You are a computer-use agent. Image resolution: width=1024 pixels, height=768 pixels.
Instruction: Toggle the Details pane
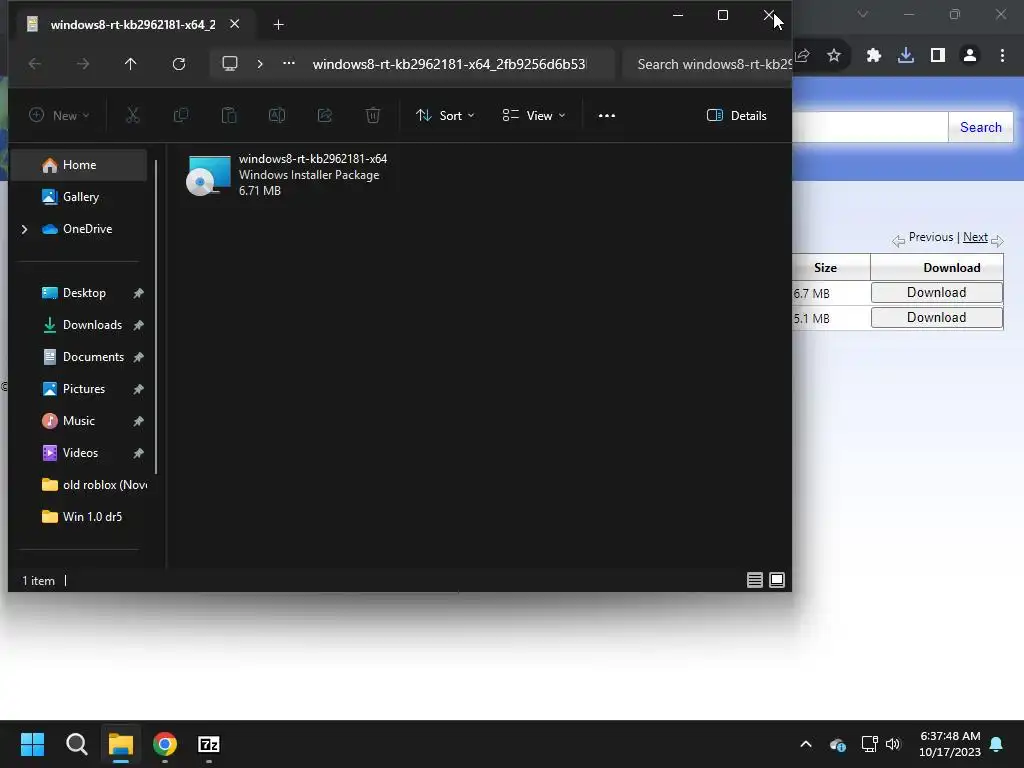737,116
